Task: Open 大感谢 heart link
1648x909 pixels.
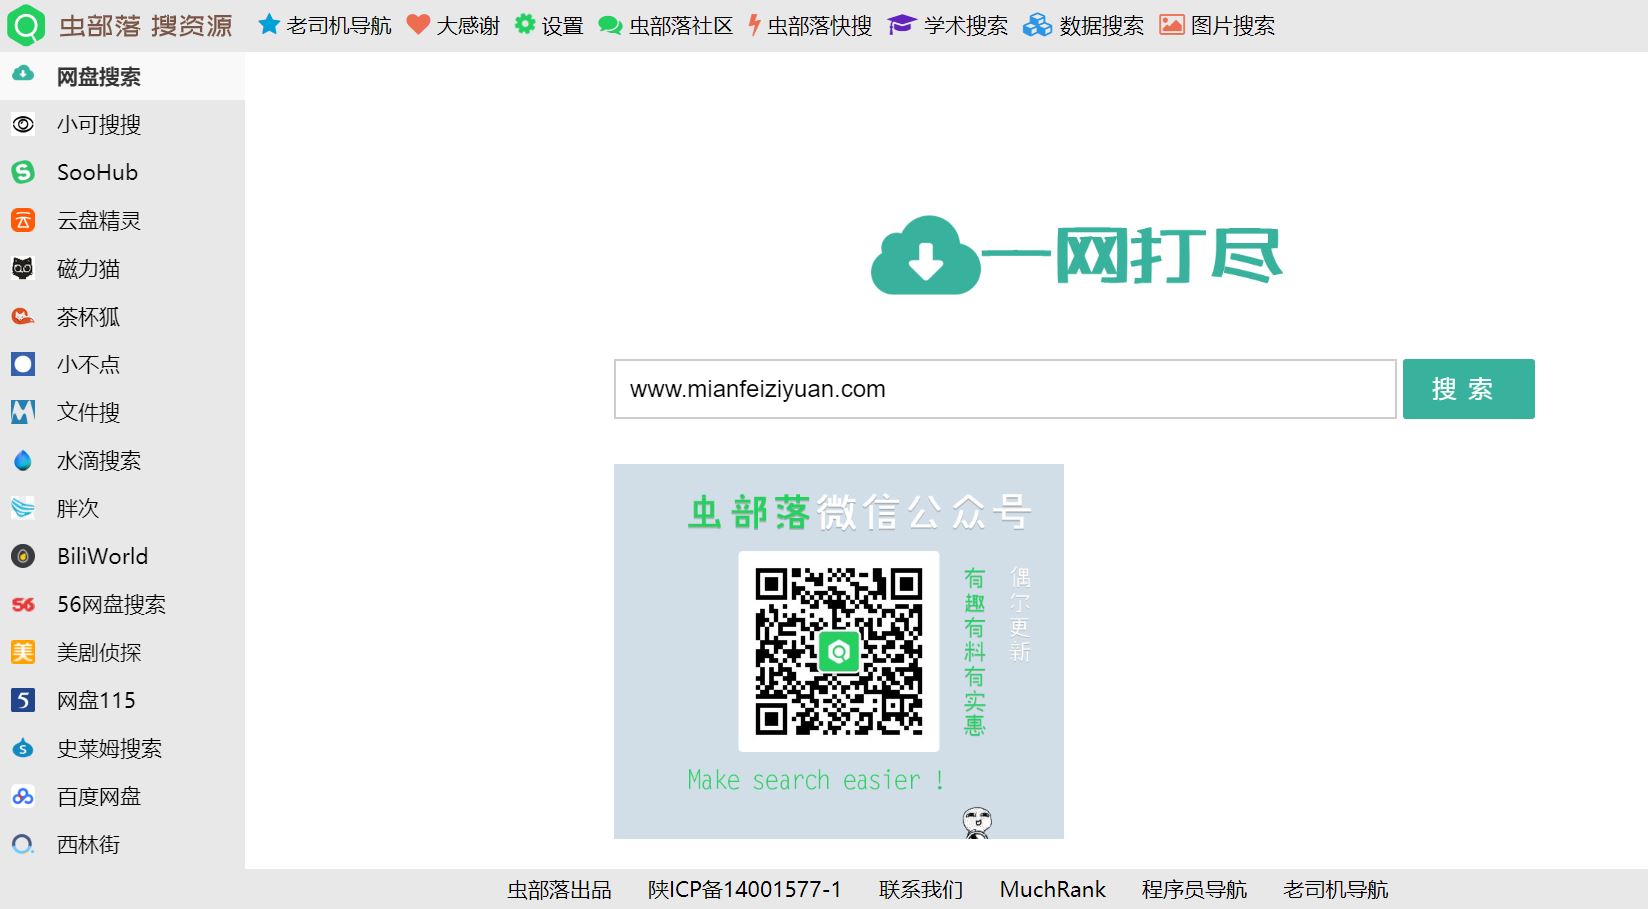Action: click(x=453, y=25)
